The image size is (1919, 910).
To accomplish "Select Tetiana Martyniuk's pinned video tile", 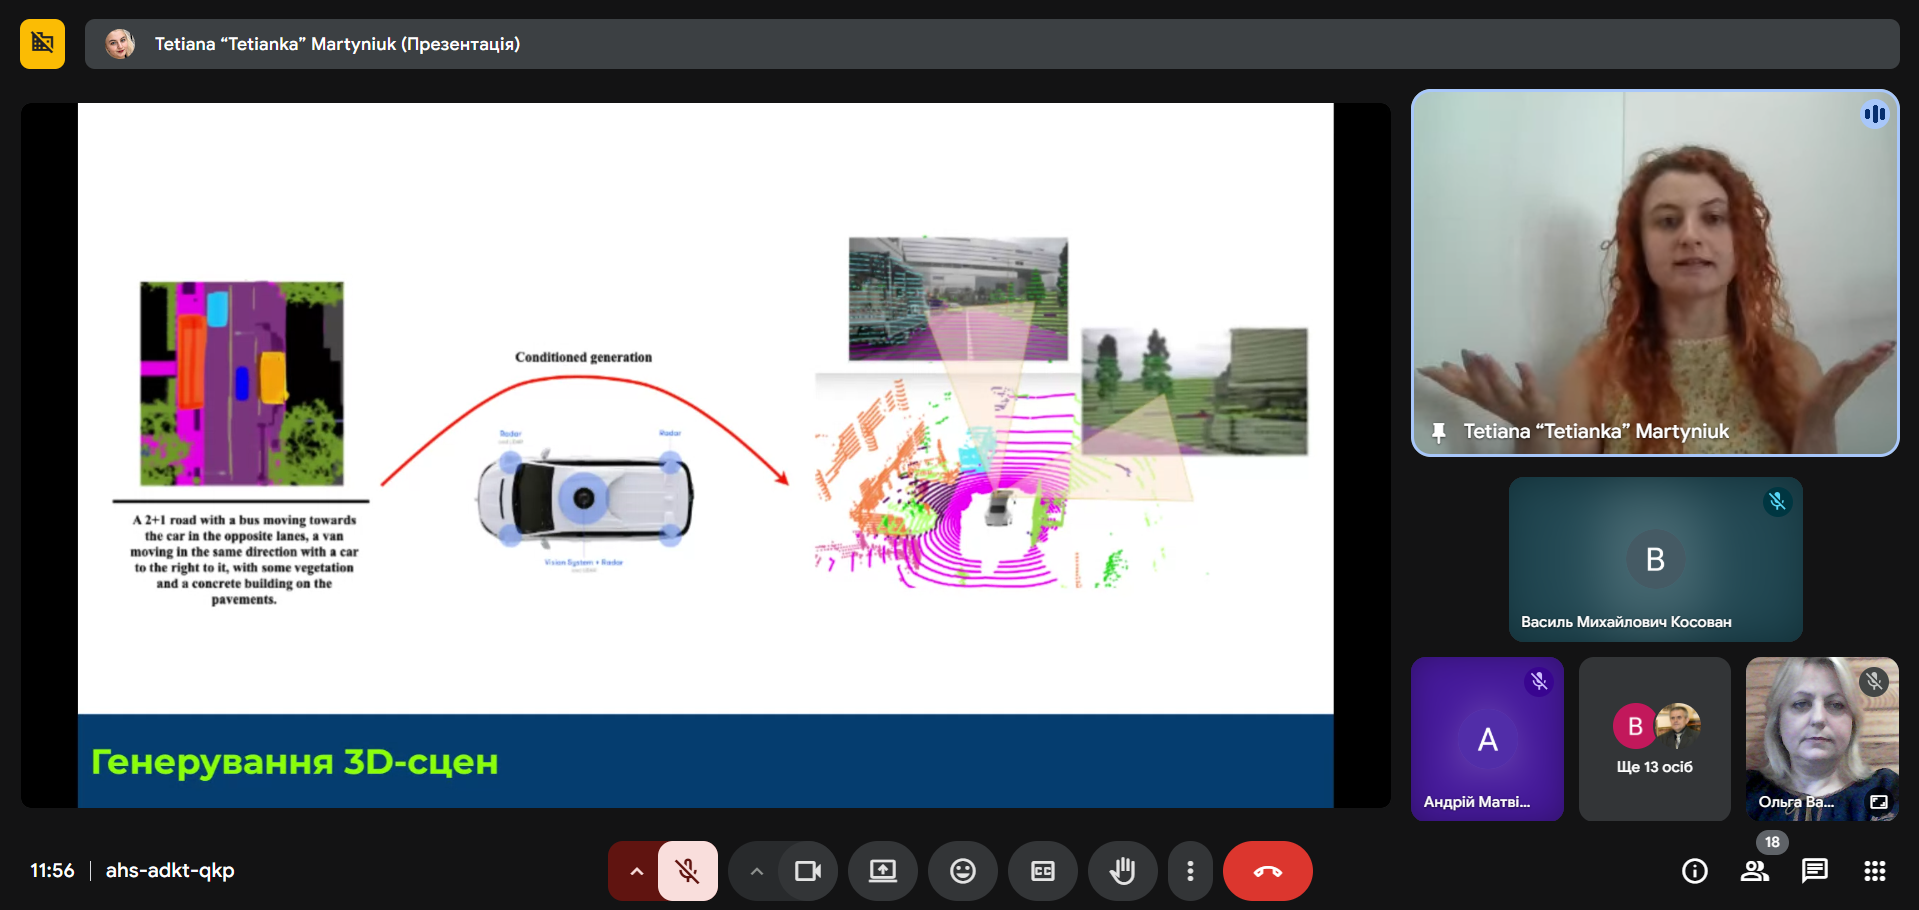I will tap(1655, 273).
